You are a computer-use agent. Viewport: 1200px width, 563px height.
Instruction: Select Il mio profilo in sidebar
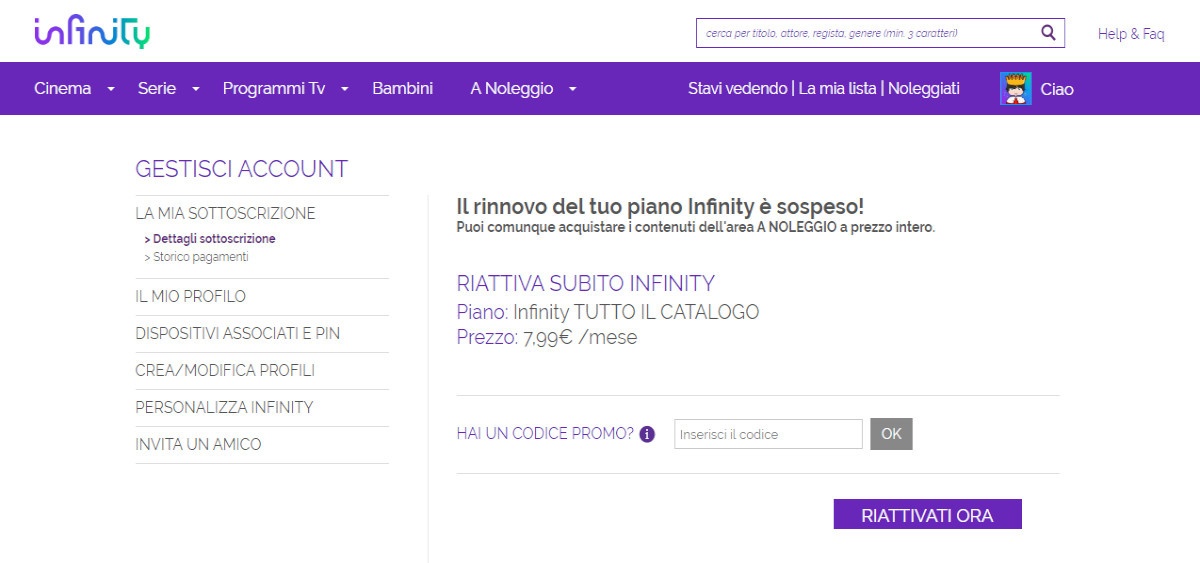tap(190, 296)
